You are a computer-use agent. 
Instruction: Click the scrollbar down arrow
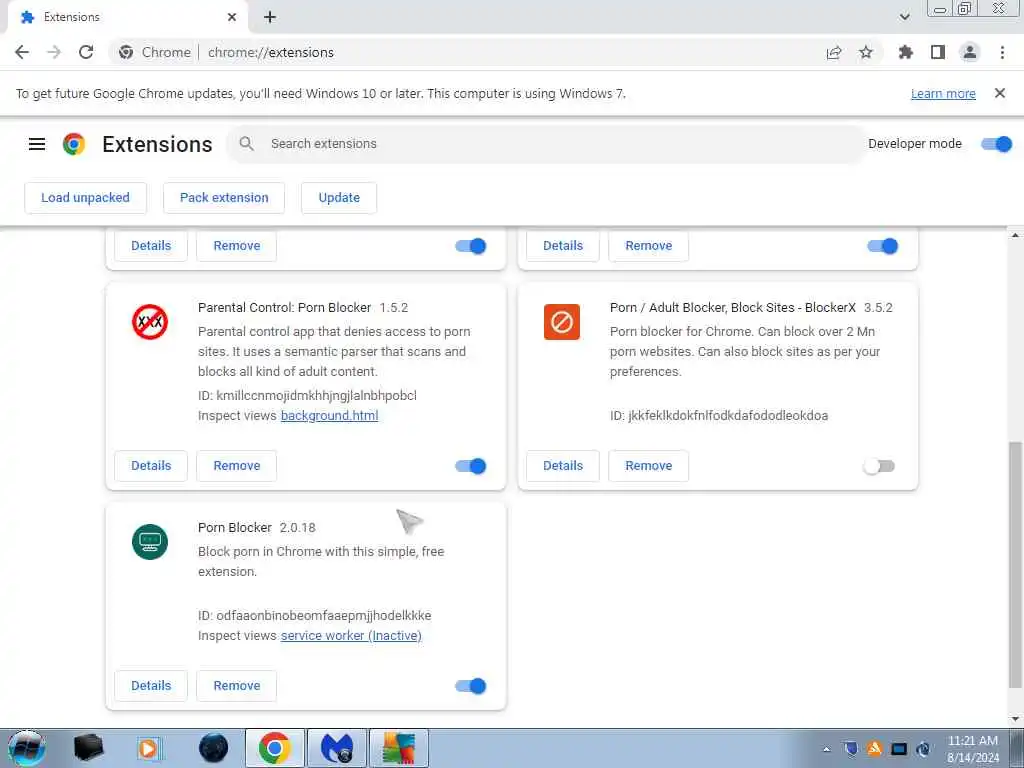click(x=1016, y=719)
